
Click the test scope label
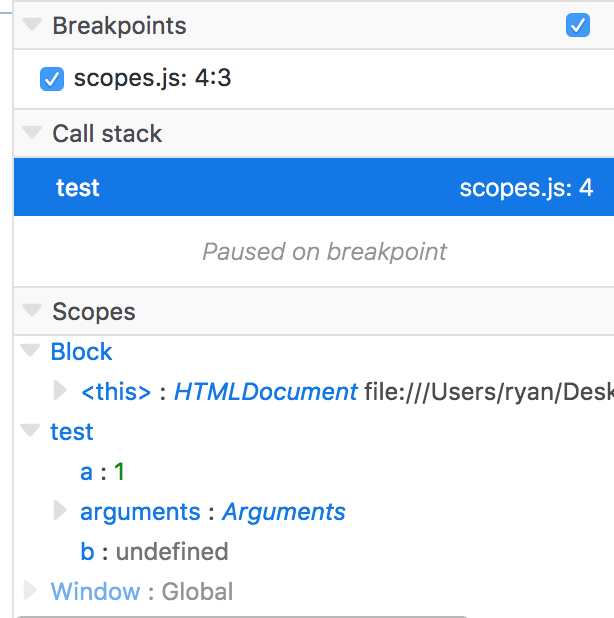(x=72, y=432)
